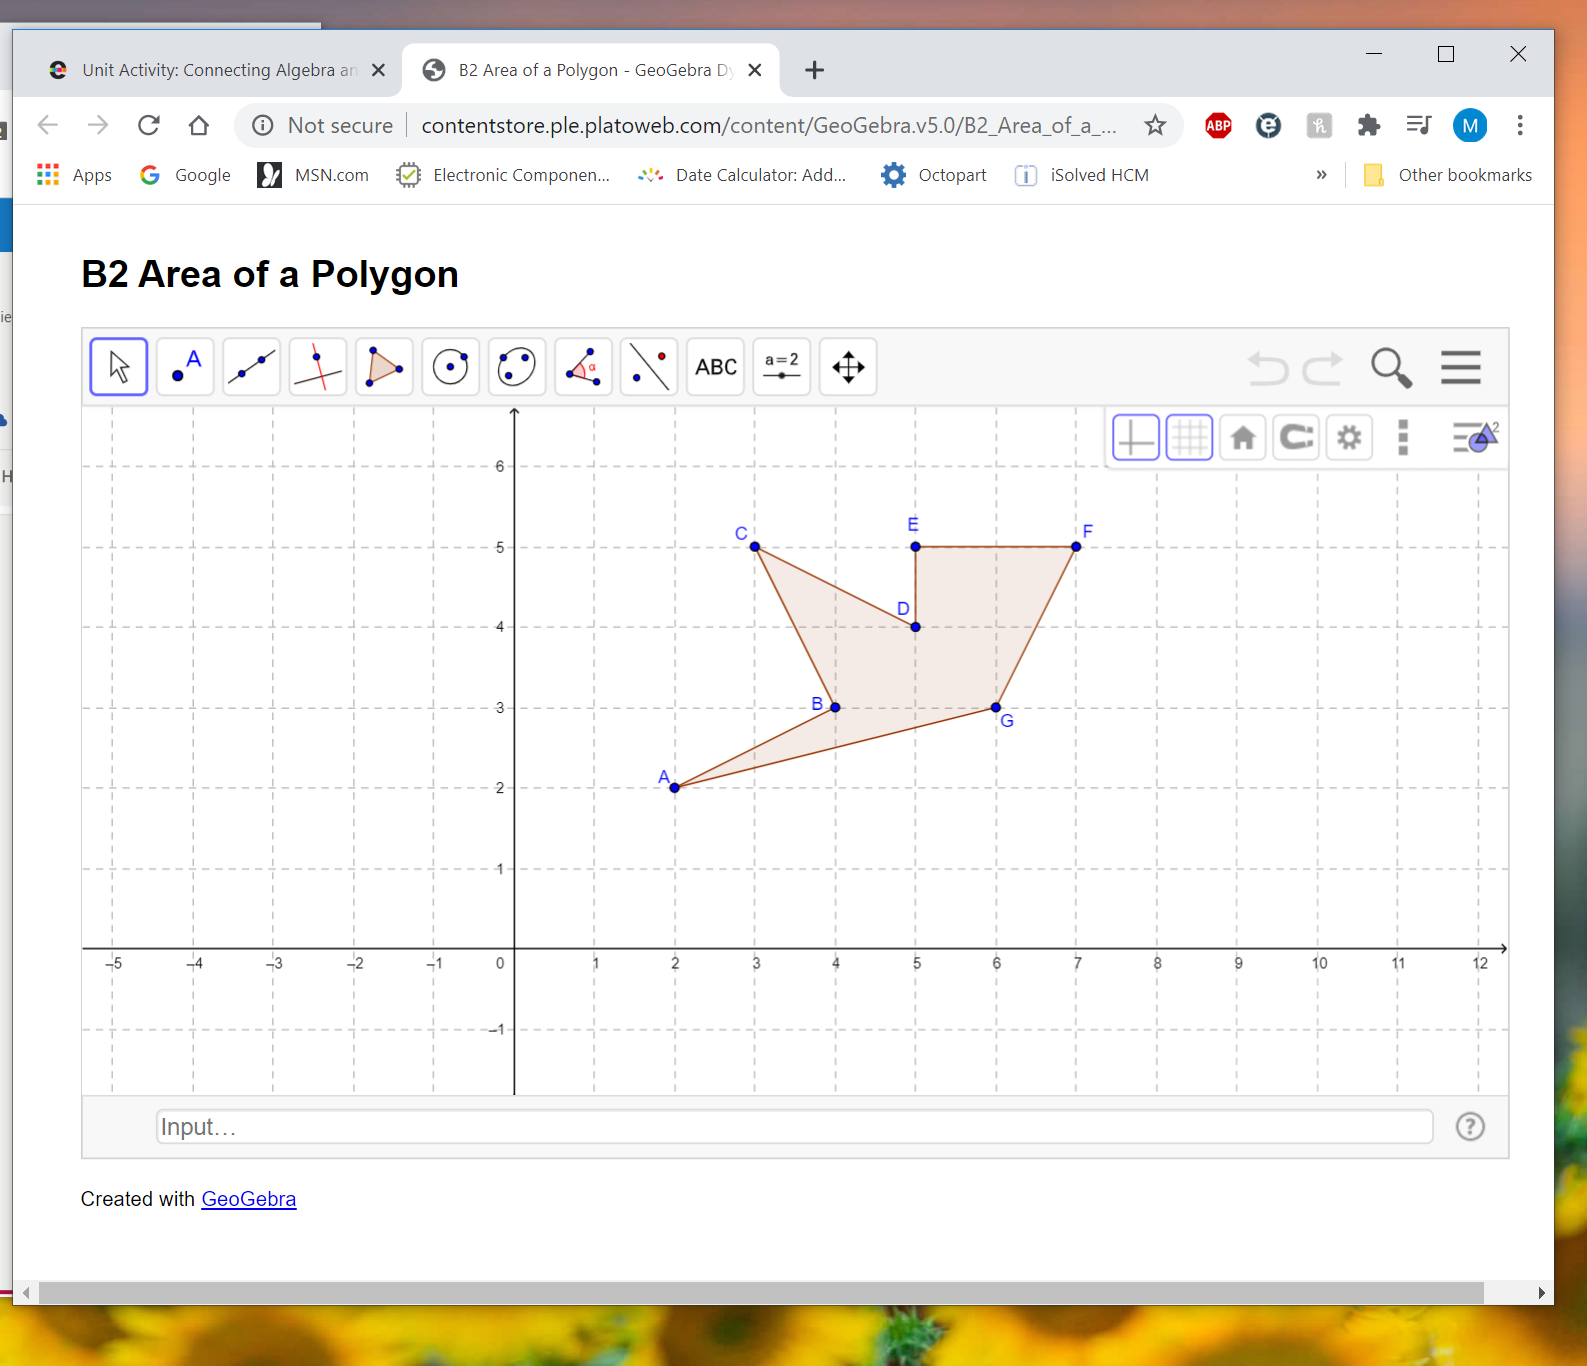Image resolution: width=1587 pixels, height=1366 pixels.
Task: Select the Angle tool
Action: click(x=583, y=367)
